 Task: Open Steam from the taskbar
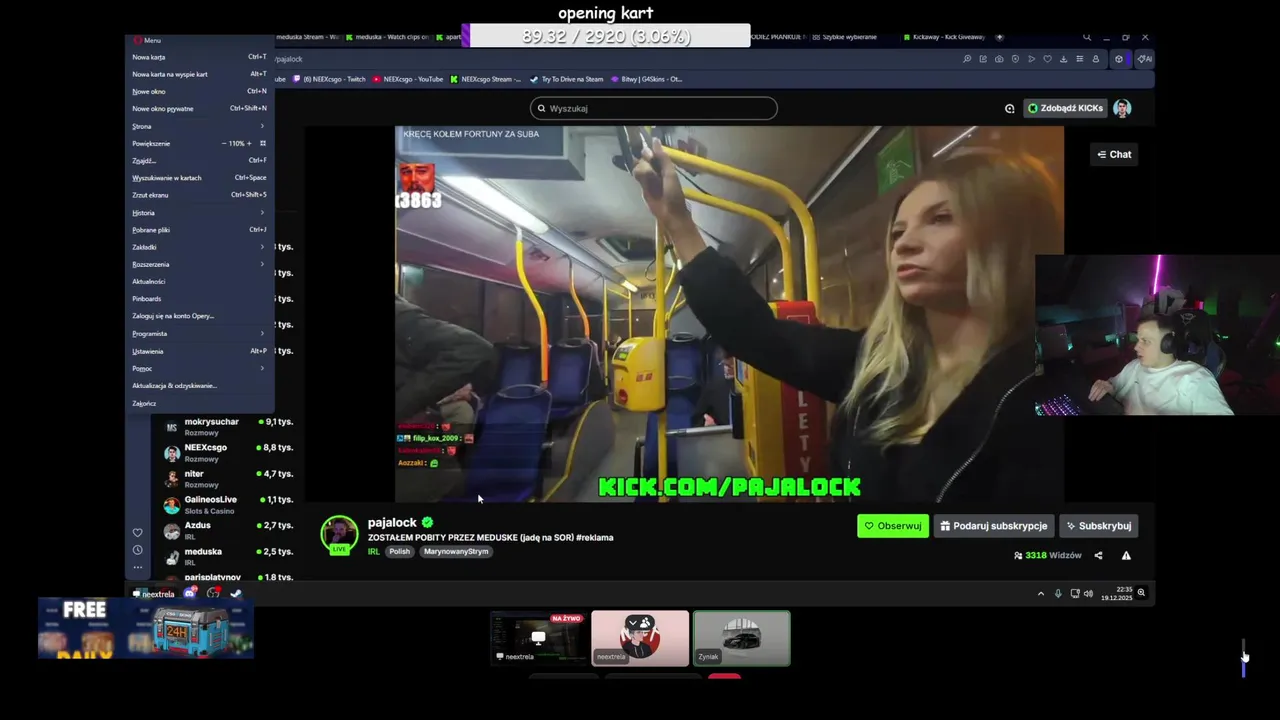coord(236,593)
